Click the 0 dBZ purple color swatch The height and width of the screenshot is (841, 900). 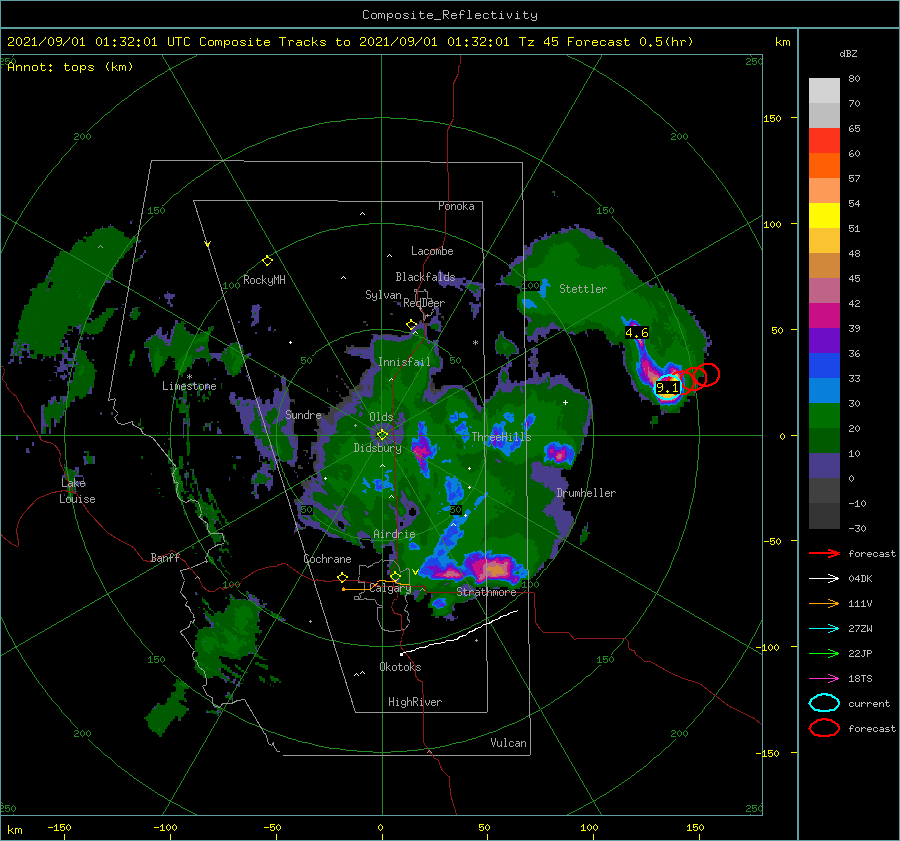tap(824, 465)
